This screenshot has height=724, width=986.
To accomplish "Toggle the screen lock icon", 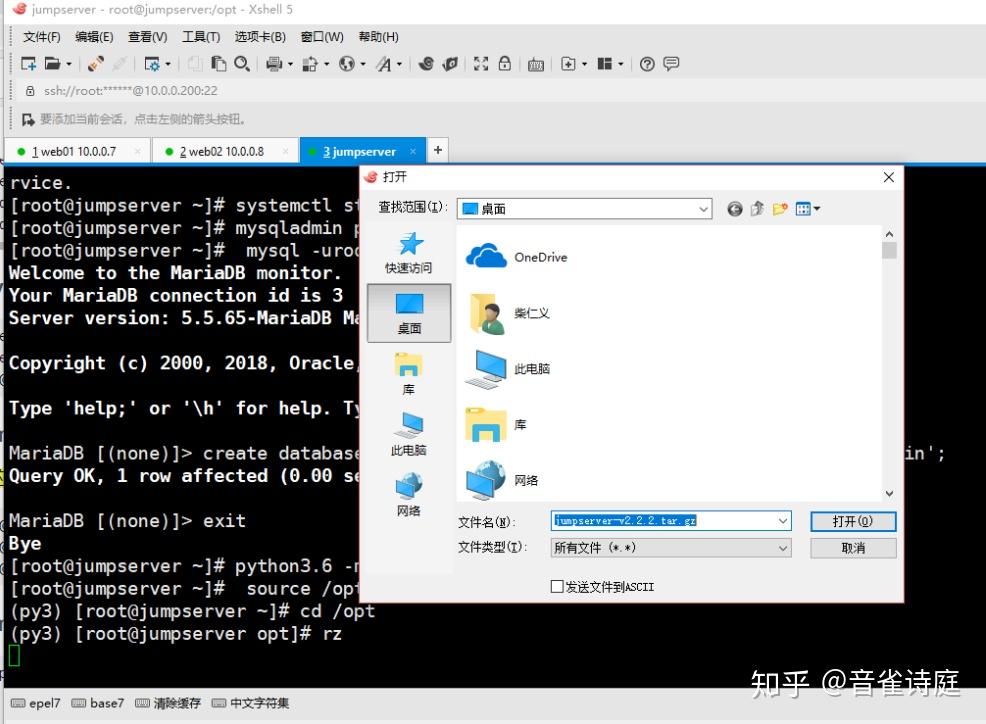I will pos(506,63).
